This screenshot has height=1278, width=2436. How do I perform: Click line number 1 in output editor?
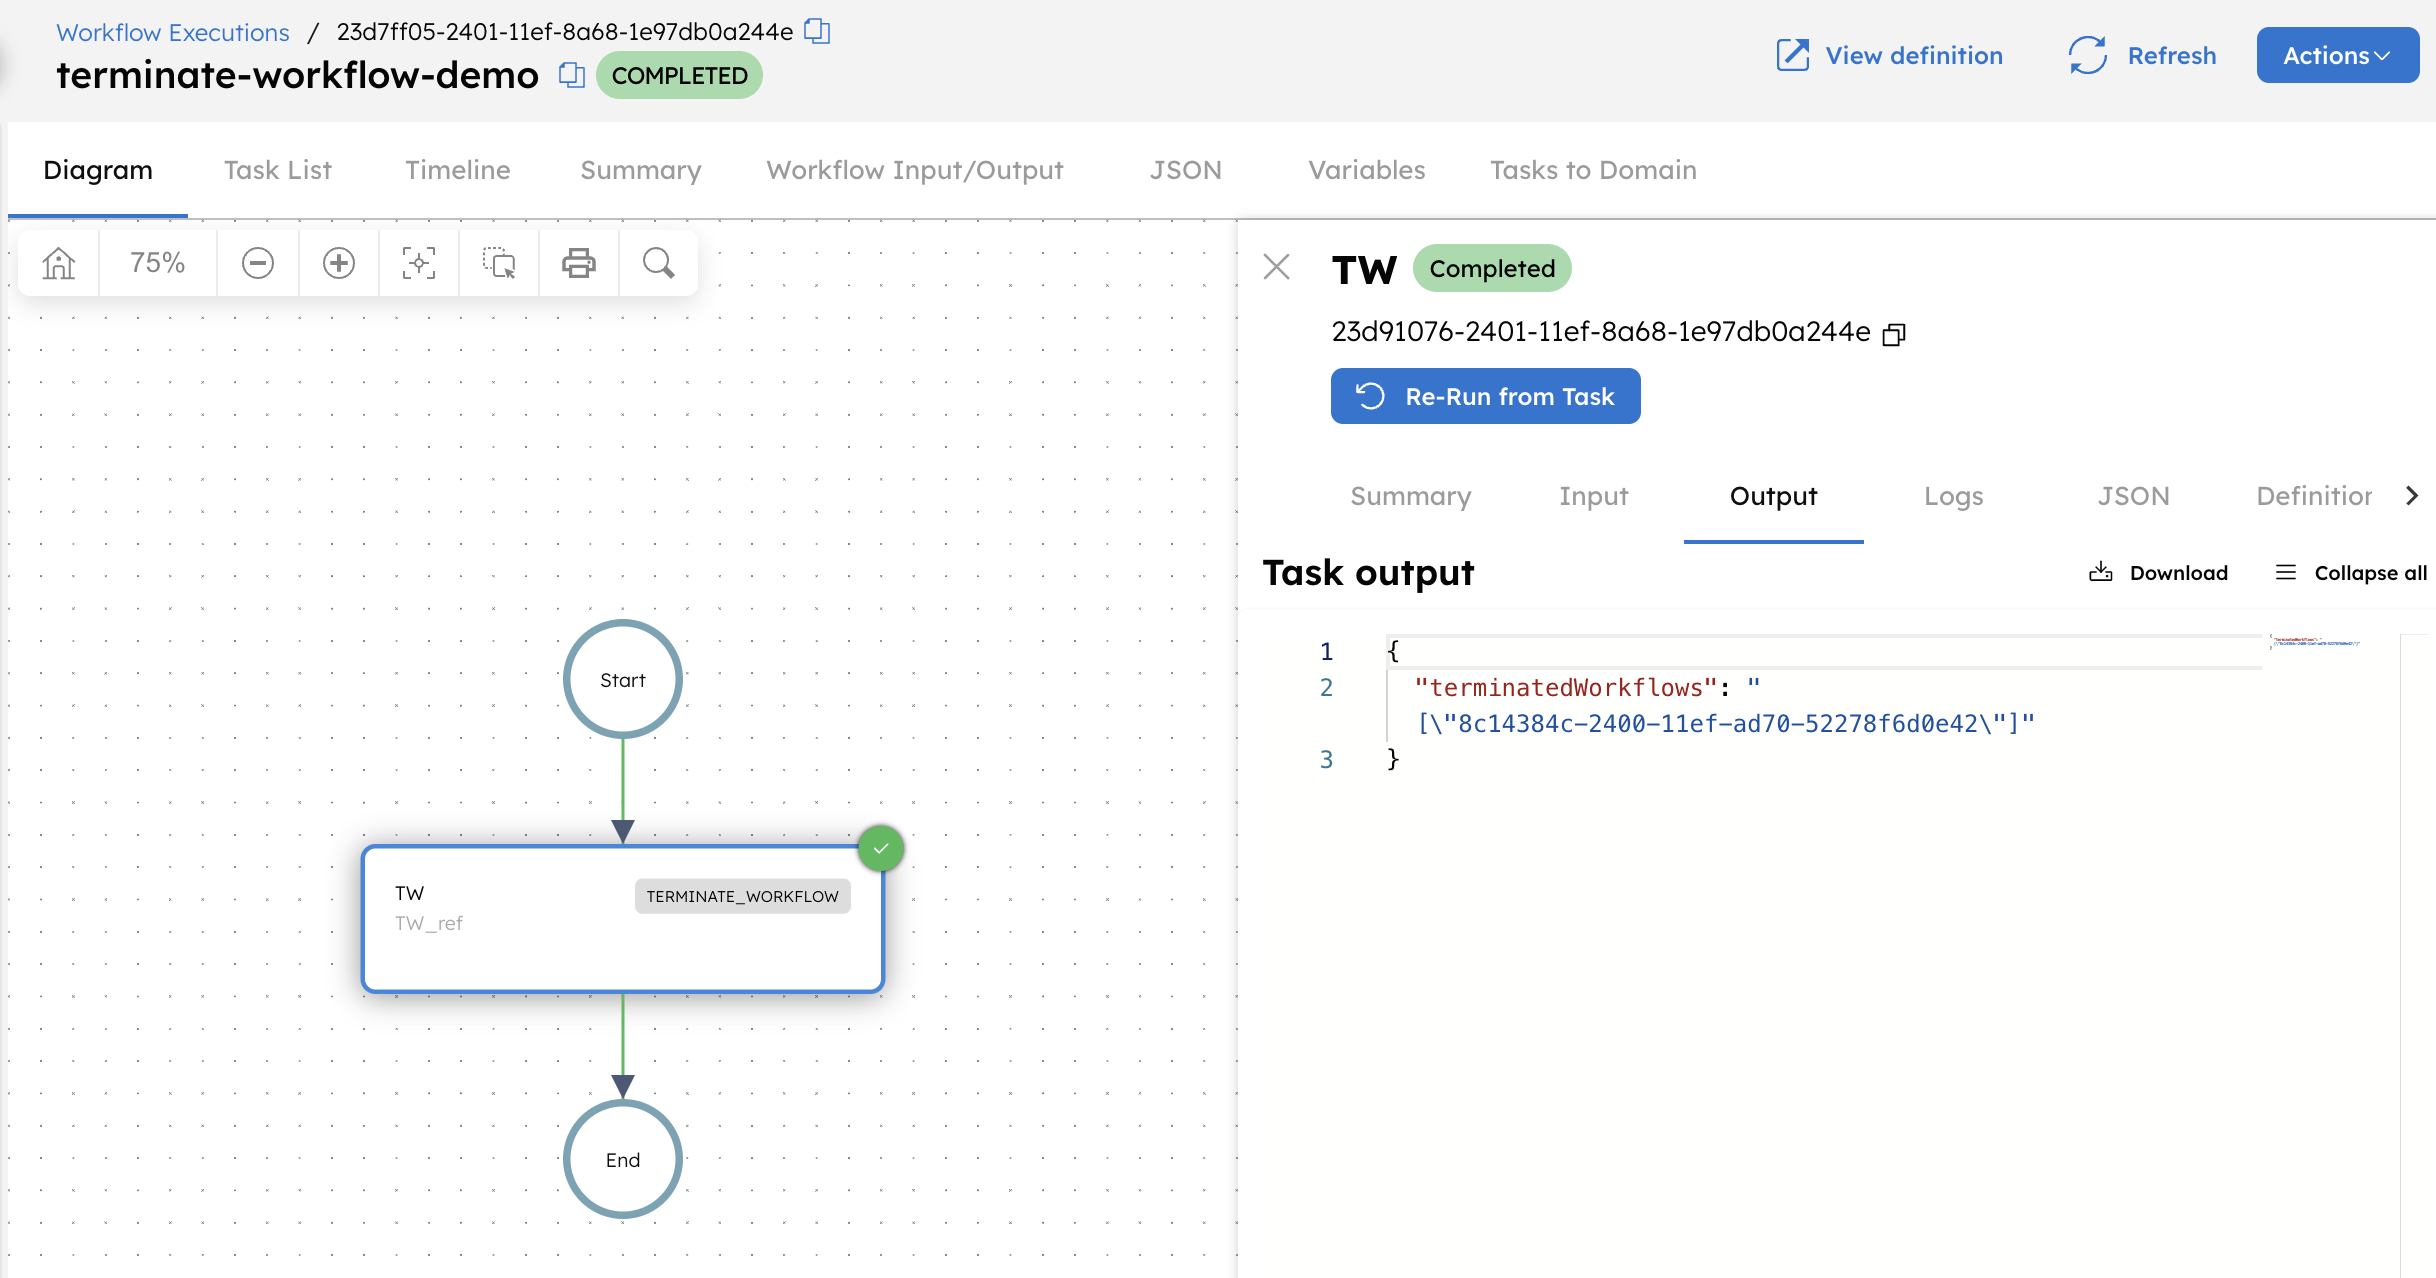pos(1326,652)
